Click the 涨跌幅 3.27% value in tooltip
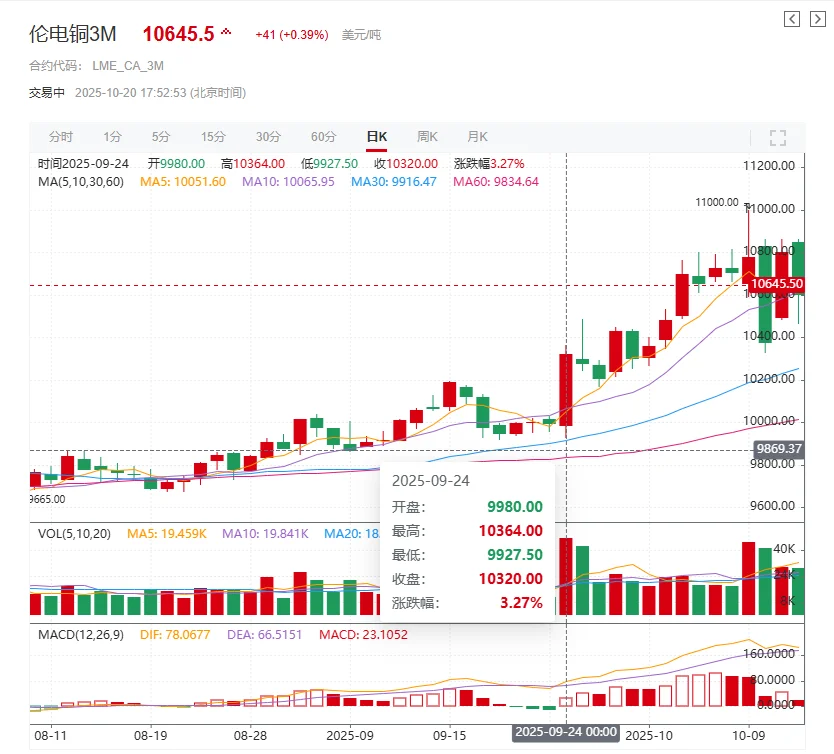834x754 pixels. [x=520, y=603]
